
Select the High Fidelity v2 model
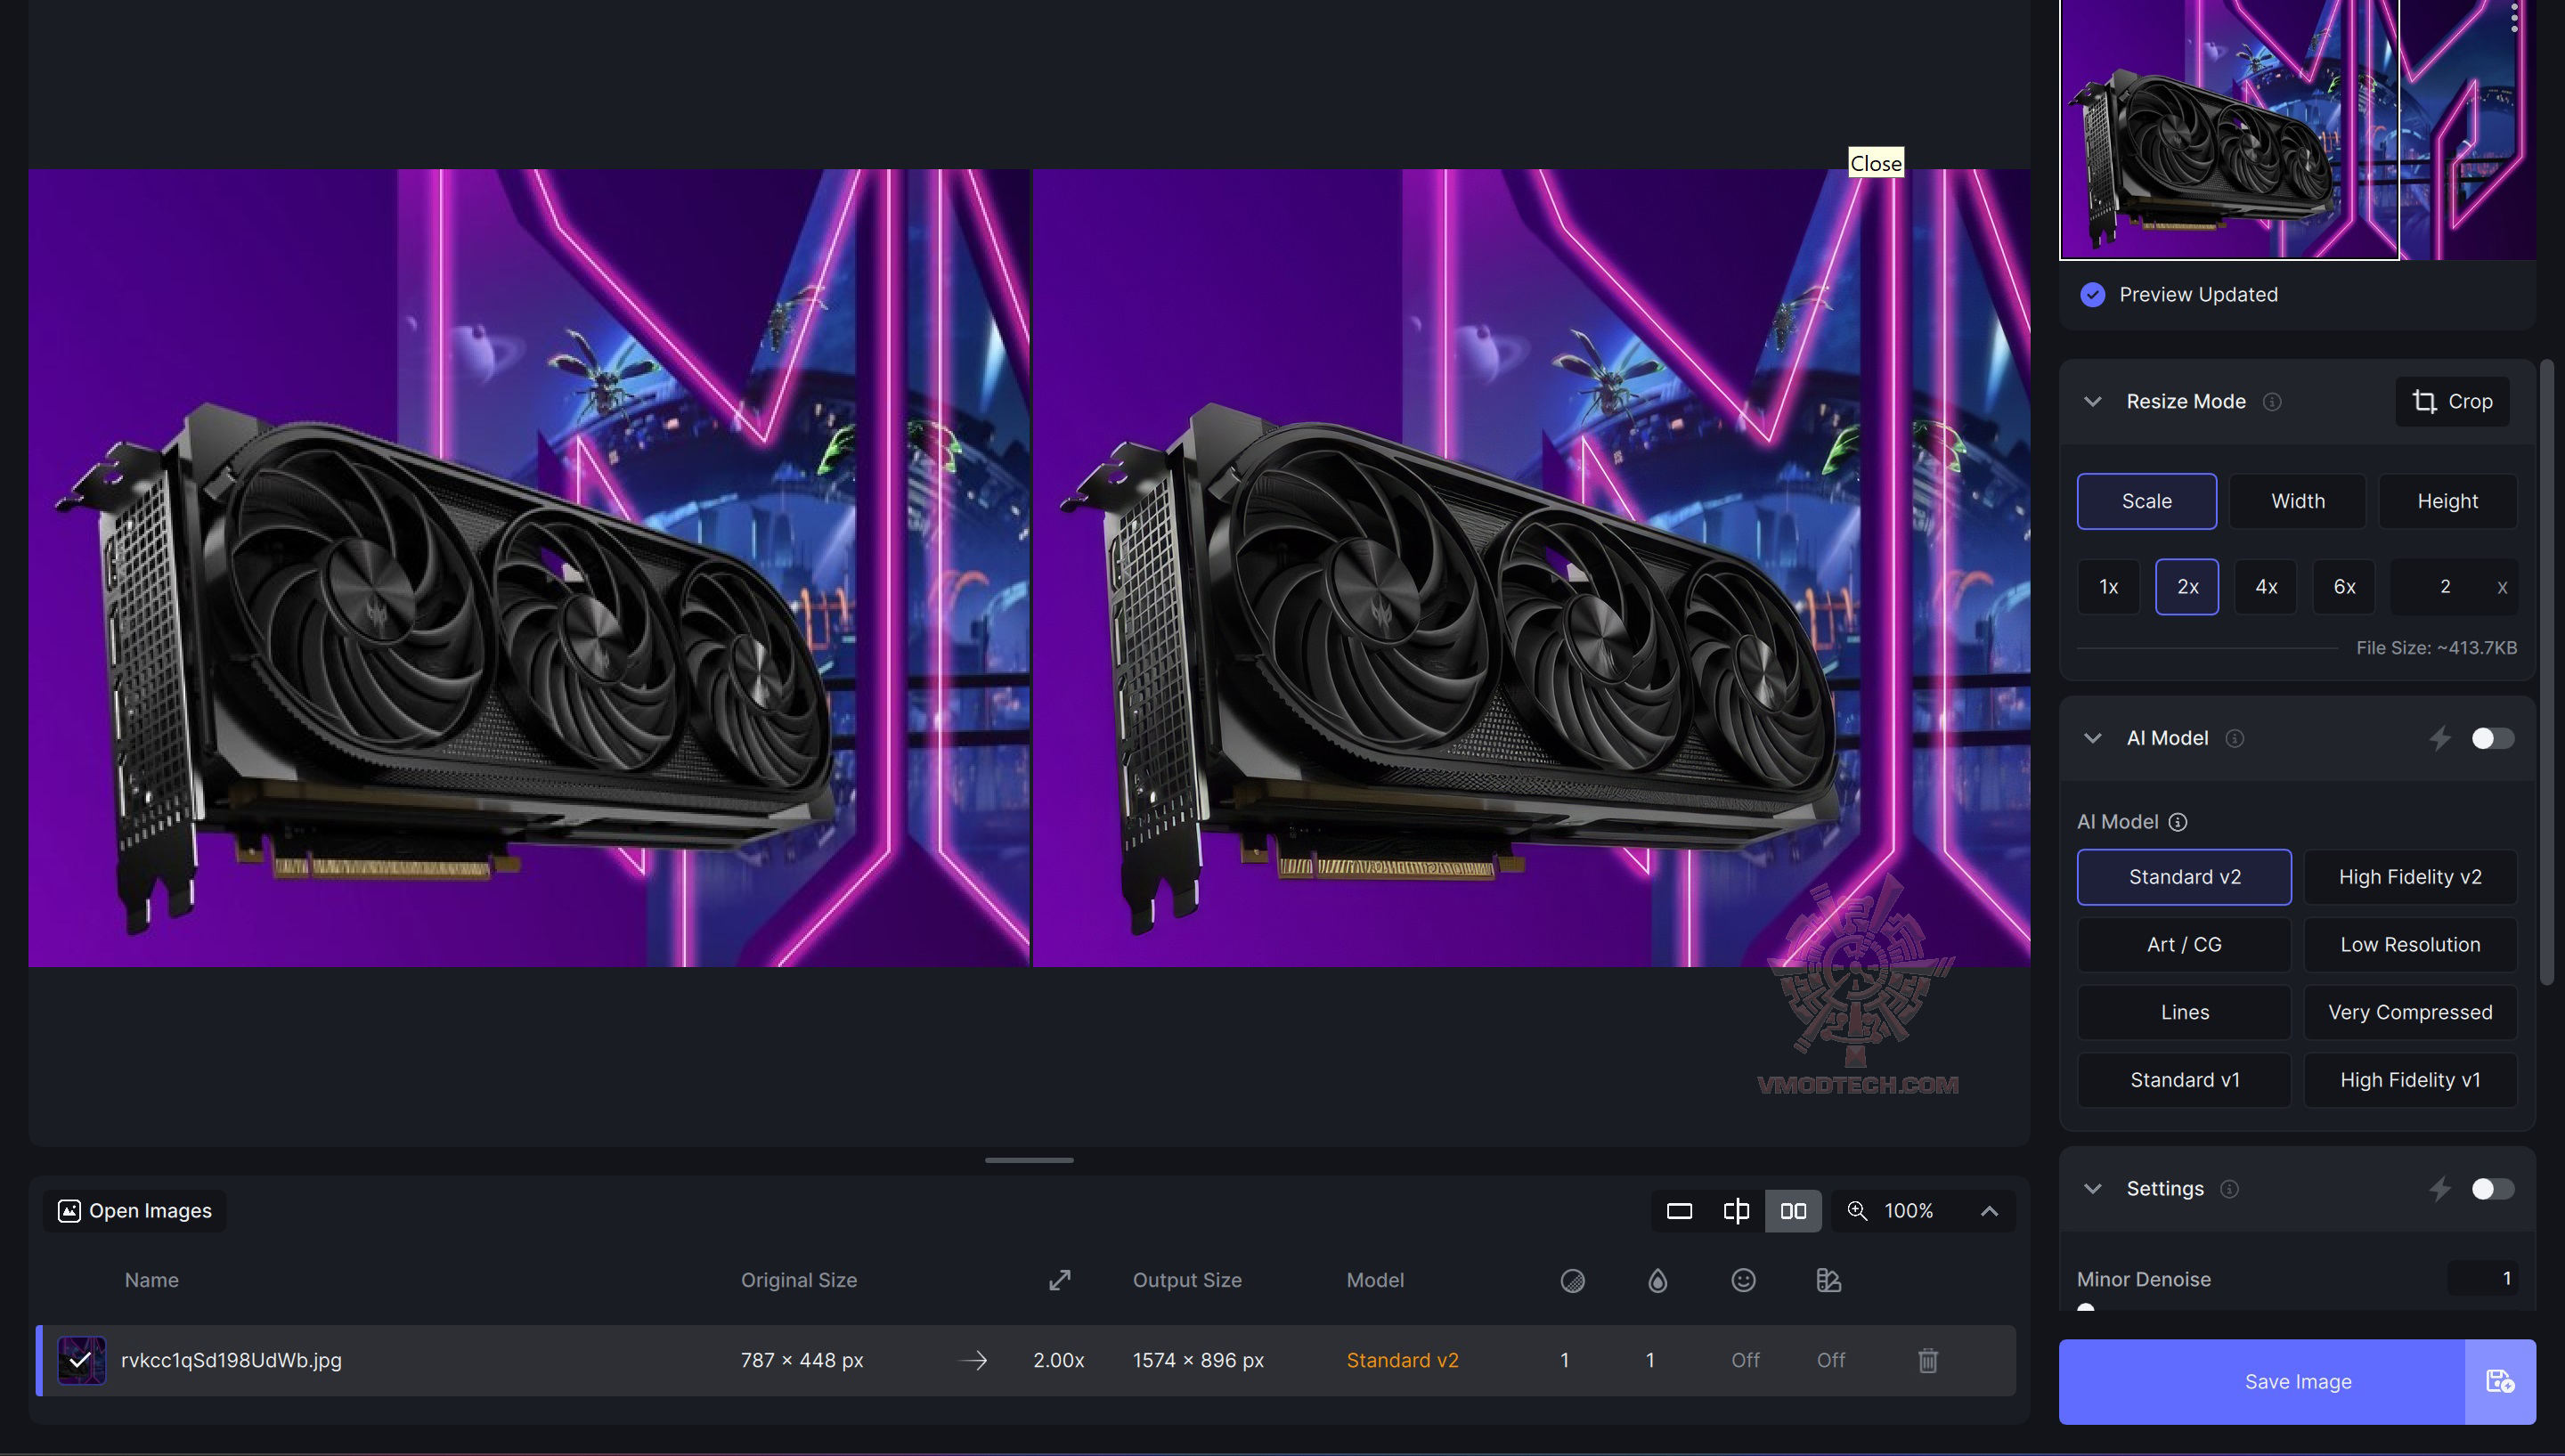tap(2410, 877)
